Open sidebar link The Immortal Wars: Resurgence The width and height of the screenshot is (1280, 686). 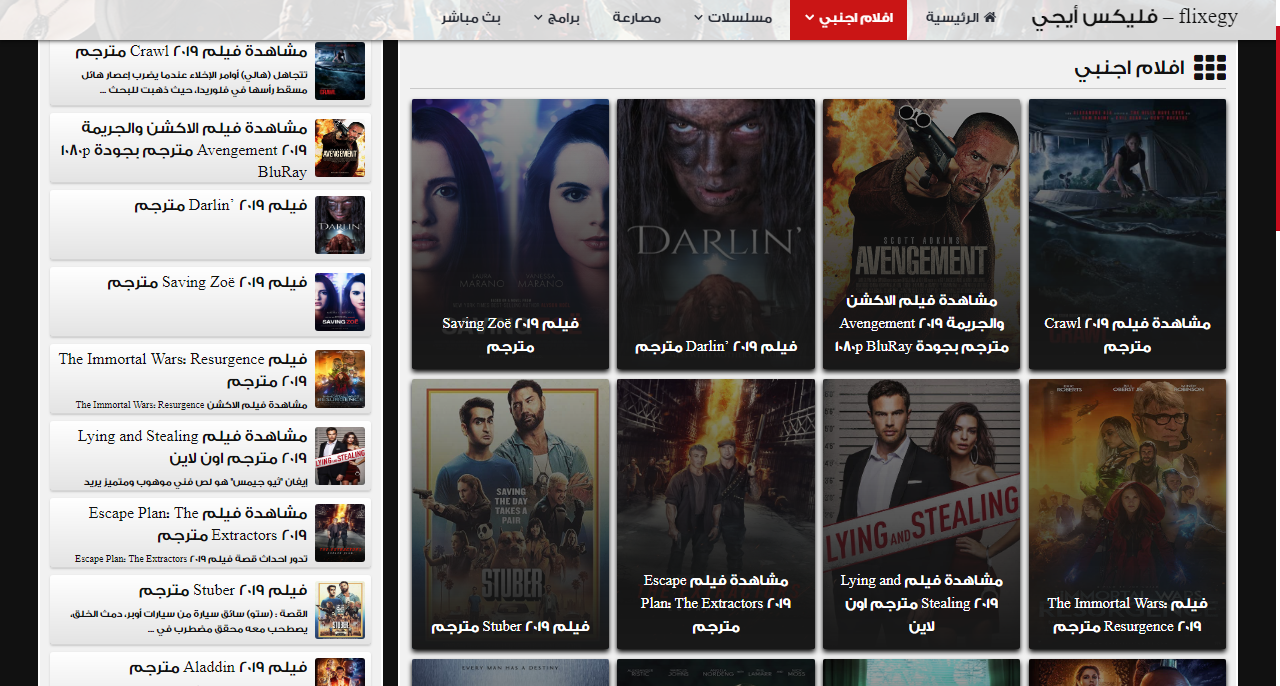[x=184, y=370]
